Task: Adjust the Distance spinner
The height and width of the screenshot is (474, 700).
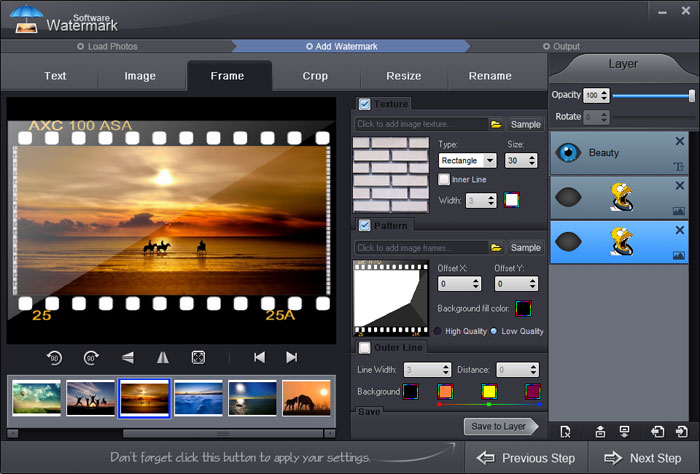Action: (x=517, y=370)
